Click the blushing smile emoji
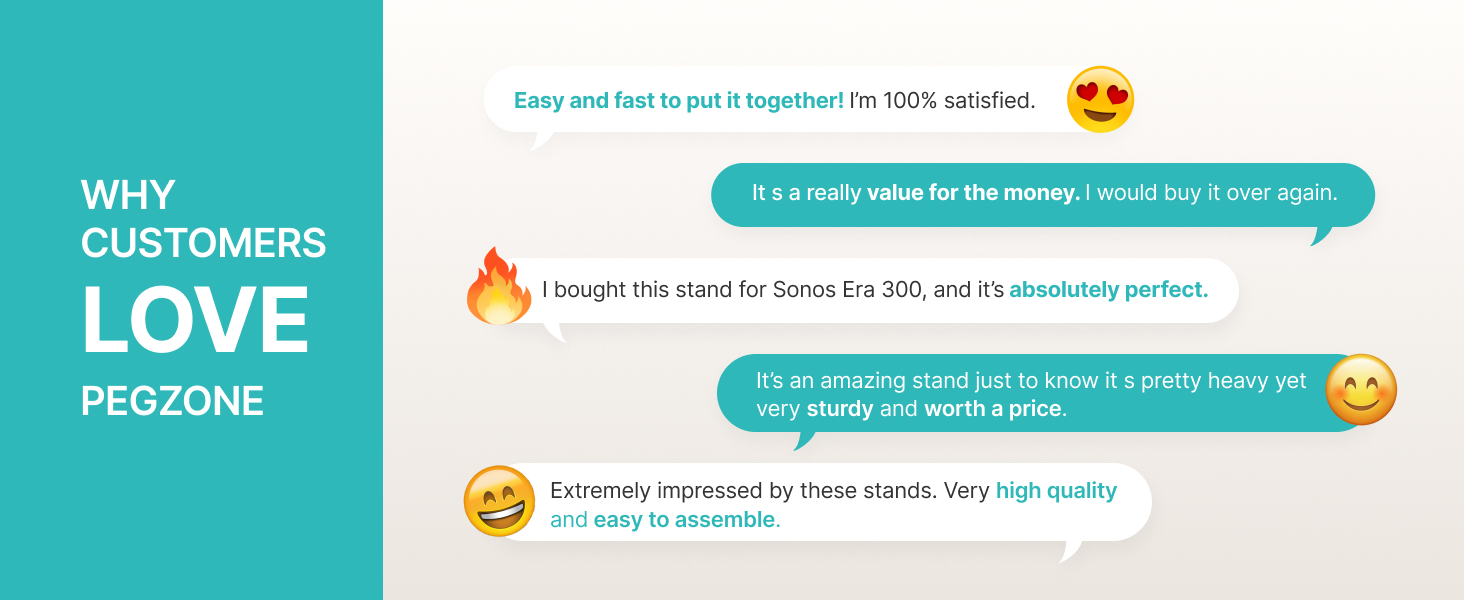Screen dimensions: 1464x600 pos(1360,390)
